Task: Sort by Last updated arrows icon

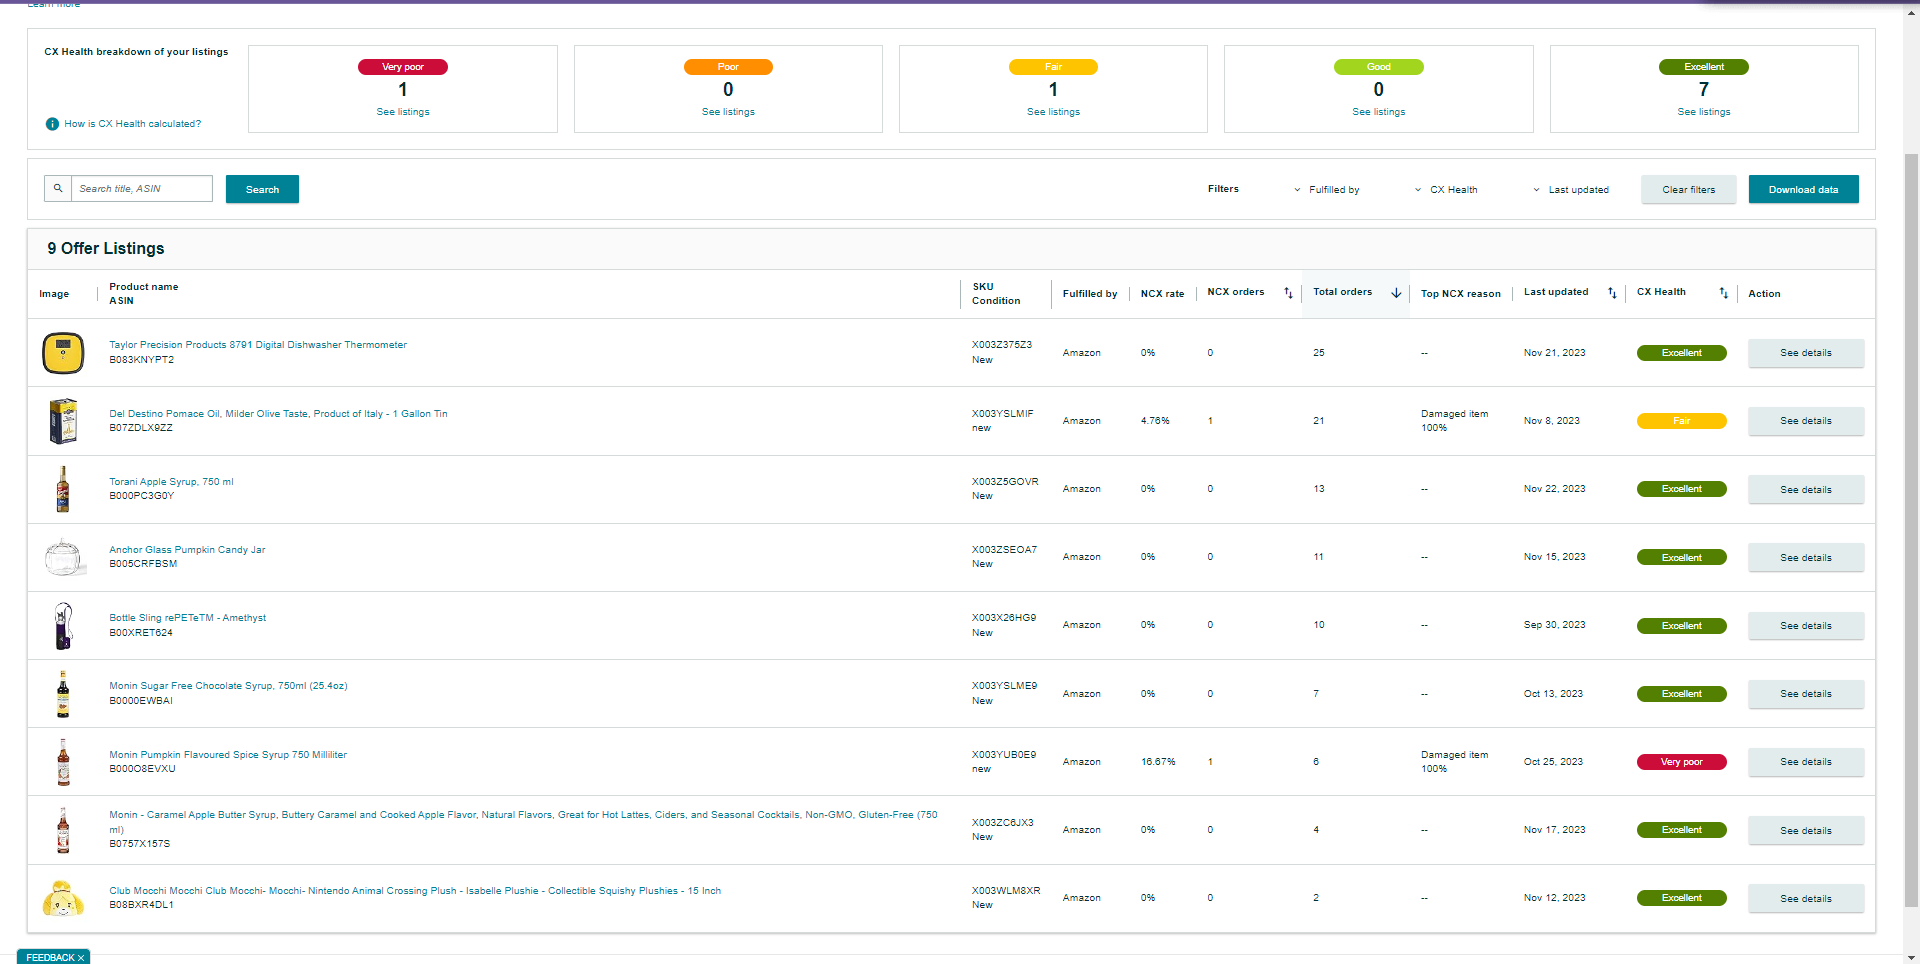Action: coord(1612,293)
